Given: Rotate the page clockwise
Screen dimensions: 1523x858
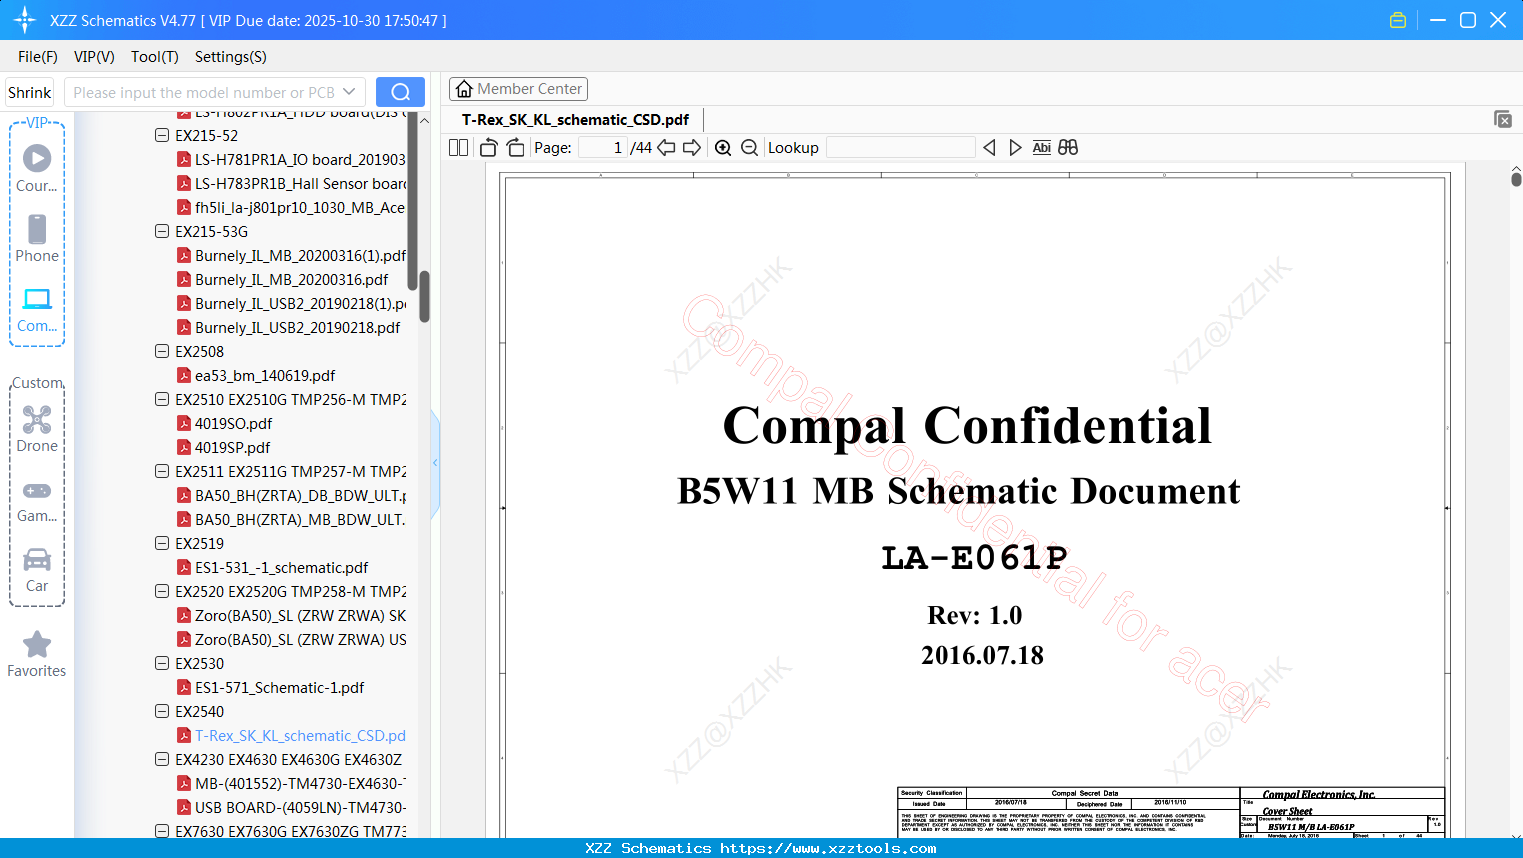Looking at the screenshot, I should pos(515,148).
